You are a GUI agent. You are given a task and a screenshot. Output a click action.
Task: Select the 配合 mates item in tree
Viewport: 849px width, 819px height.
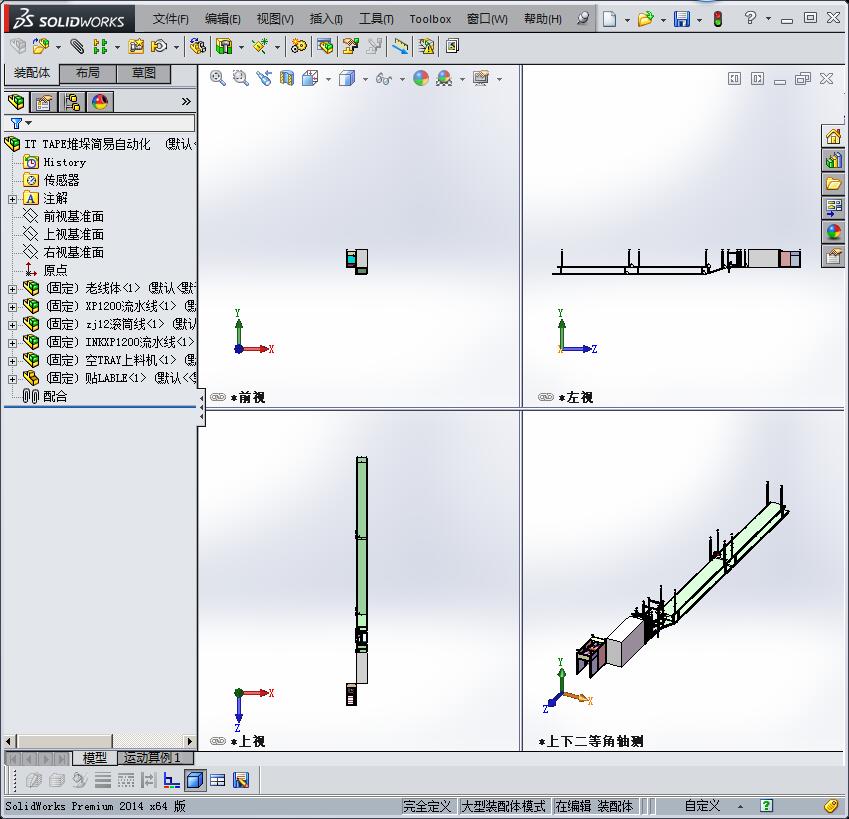coord(45,396)
